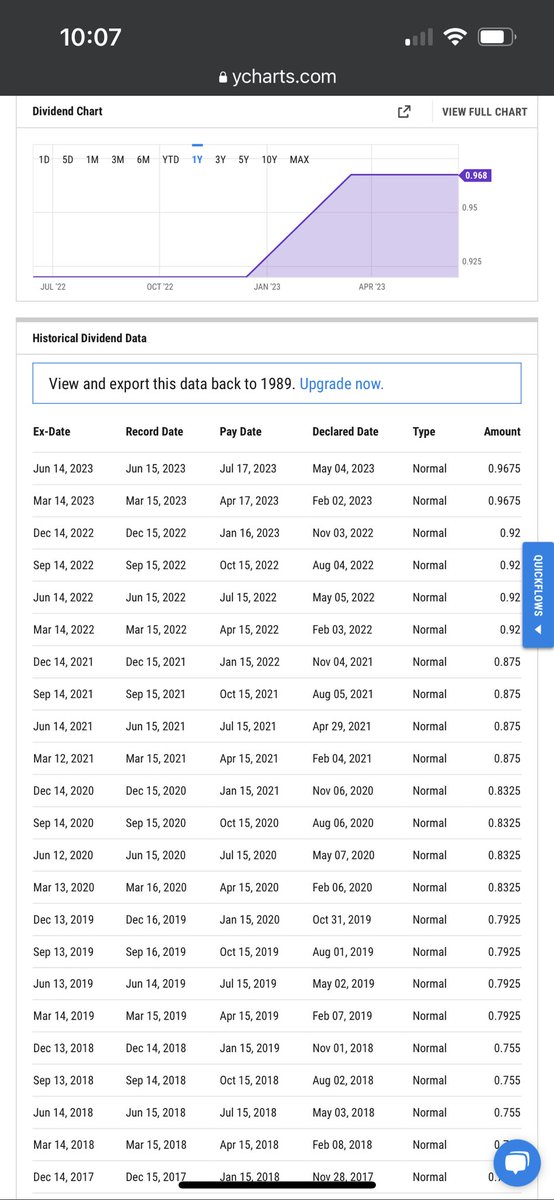Click ex-date Mar 14, 2023
This screenshot has width=554, height=1200.
click(x=64, y=501)
